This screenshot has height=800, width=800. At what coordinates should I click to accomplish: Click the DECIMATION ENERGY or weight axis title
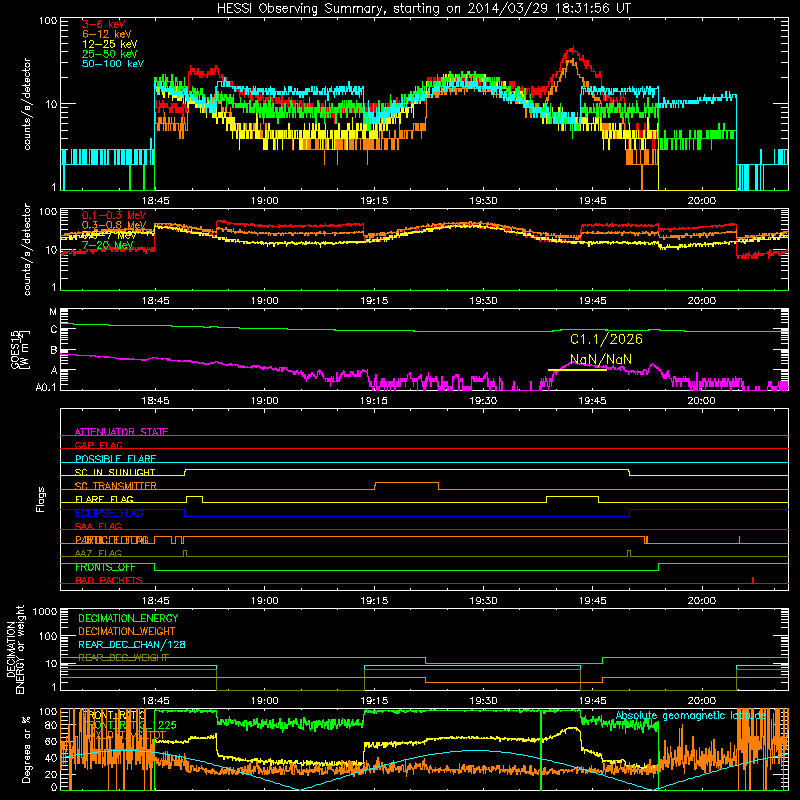pyautogui.click(x=15, y=649)
